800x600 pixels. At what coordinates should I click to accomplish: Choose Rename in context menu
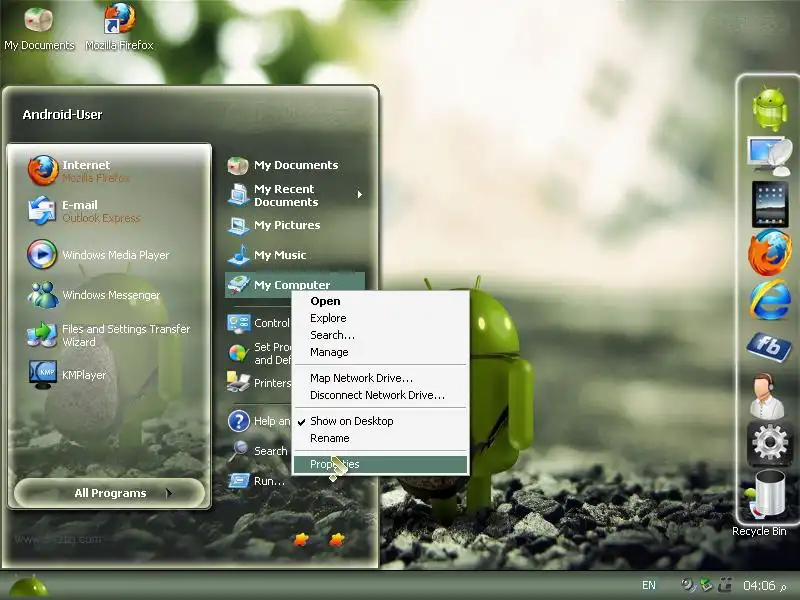pos(381,438)
